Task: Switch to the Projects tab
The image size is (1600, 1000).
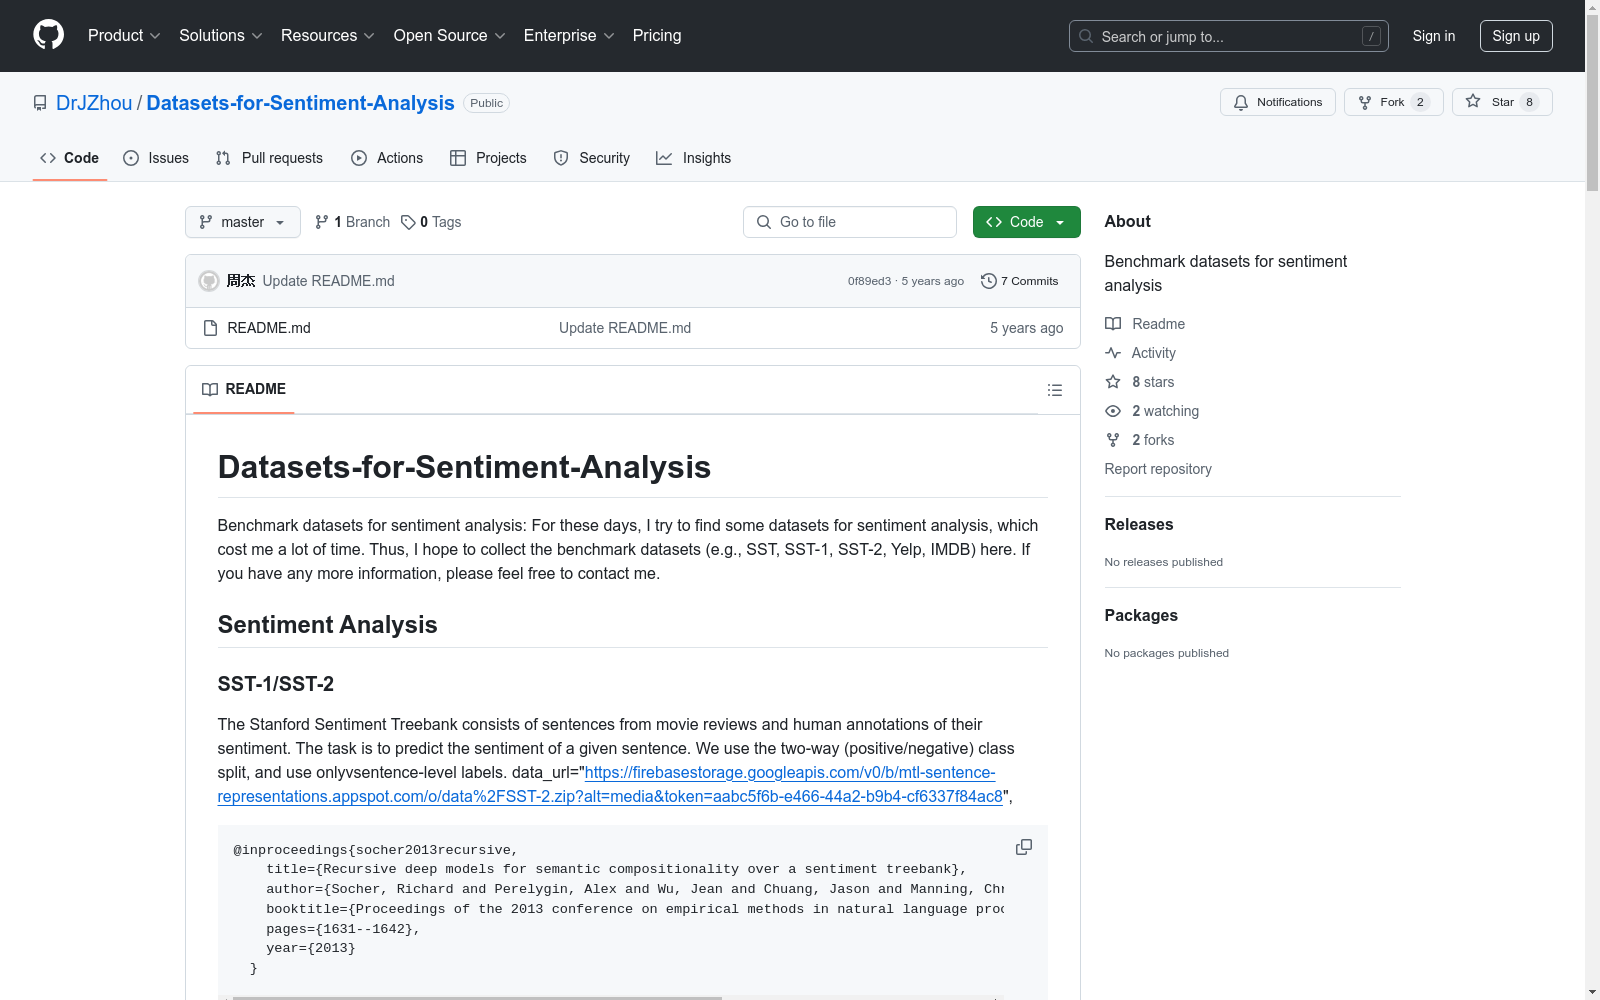Action: pyautogui.click(x=488, y=158)
